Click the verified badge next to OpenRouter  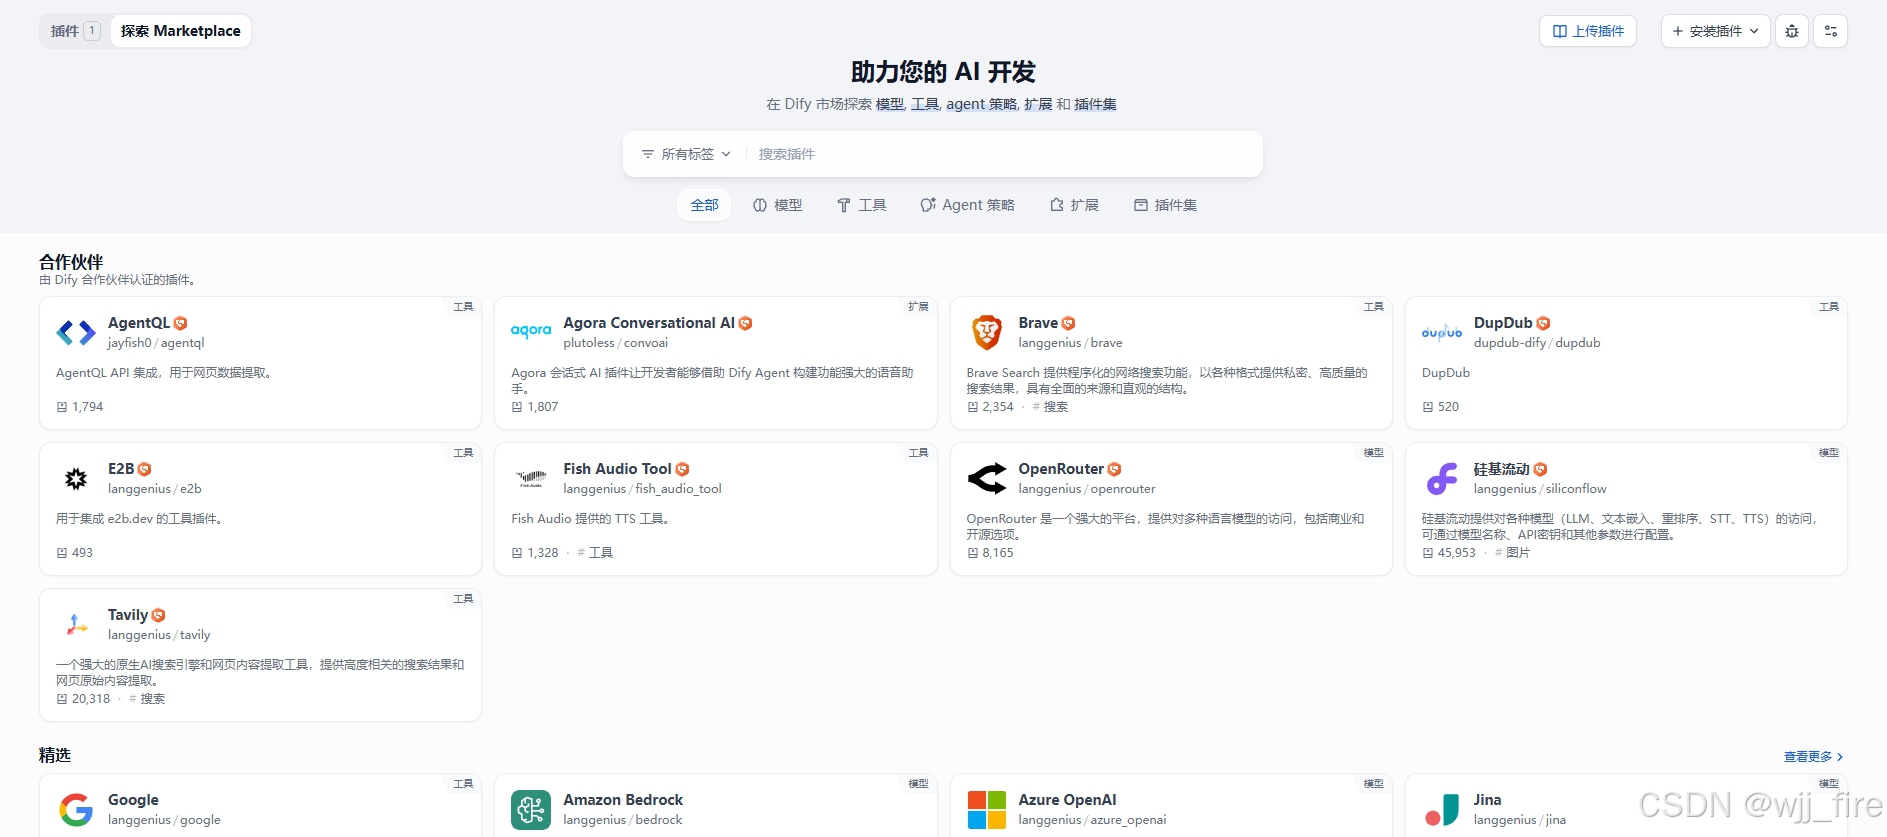(x=1114, y=469)
